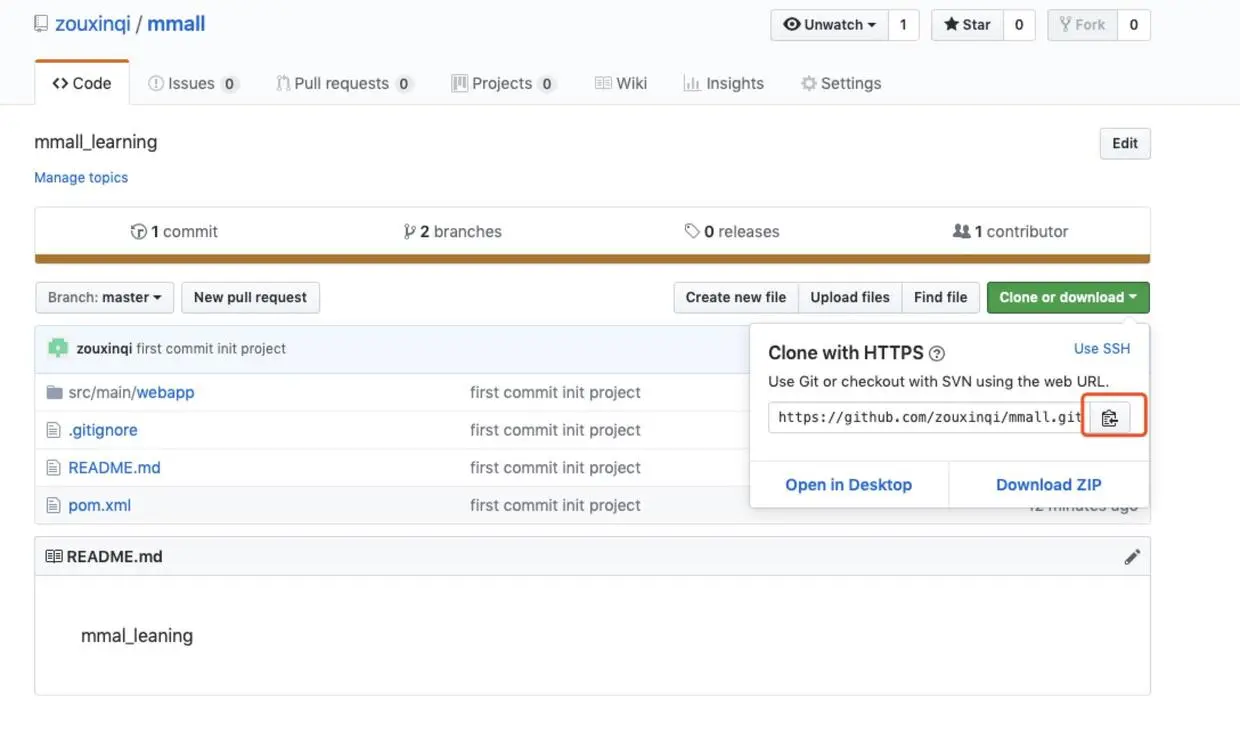Open the pom.xml file

tap(99, 505)
